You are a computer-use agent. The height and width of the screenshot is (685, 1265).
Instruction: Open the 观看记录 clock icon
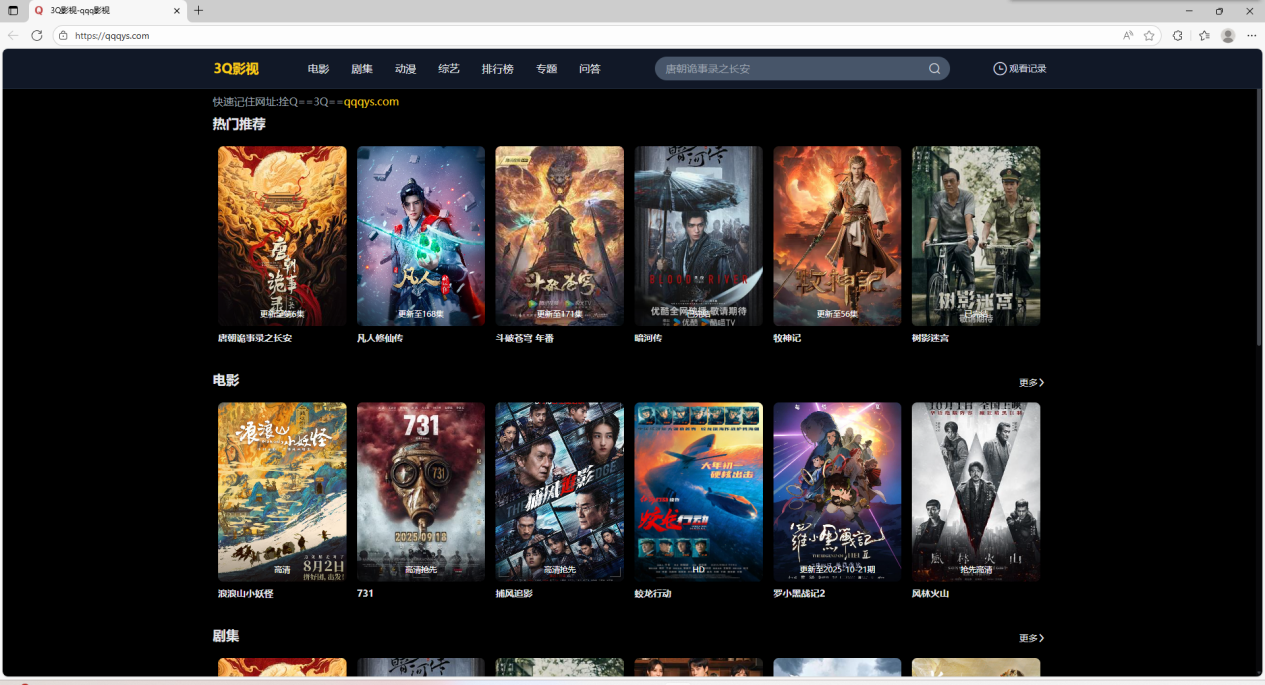pyautogui.click(x=999, y=69)
